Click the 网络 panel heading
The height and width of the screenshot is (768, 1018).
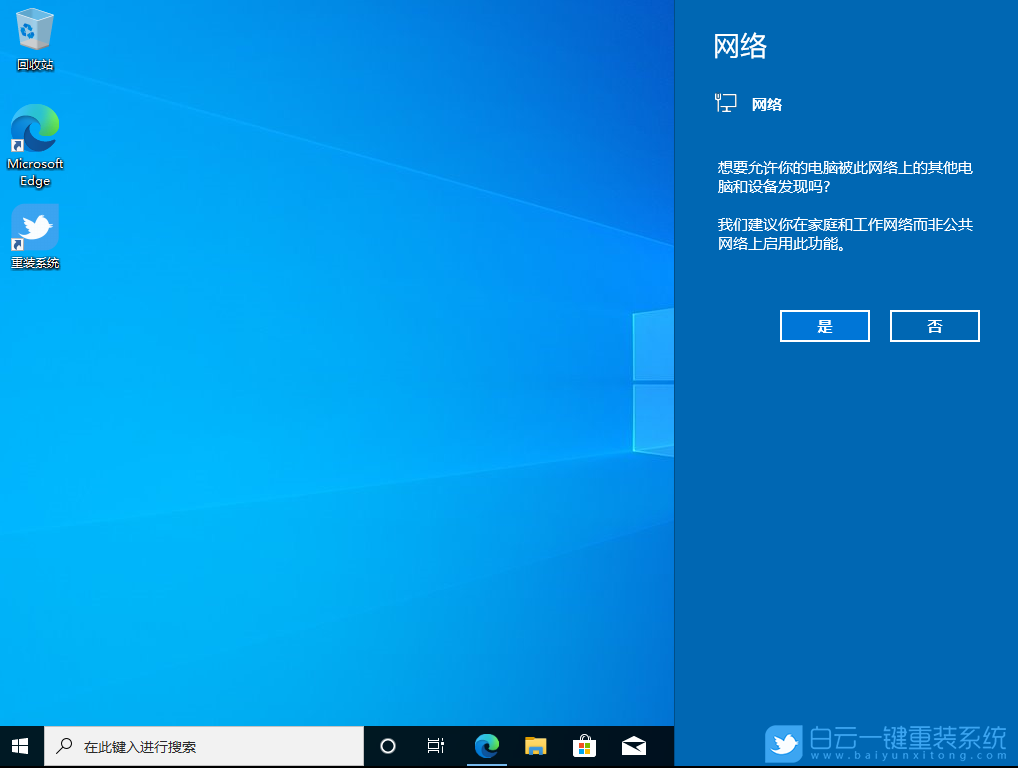tap(741, 47)
